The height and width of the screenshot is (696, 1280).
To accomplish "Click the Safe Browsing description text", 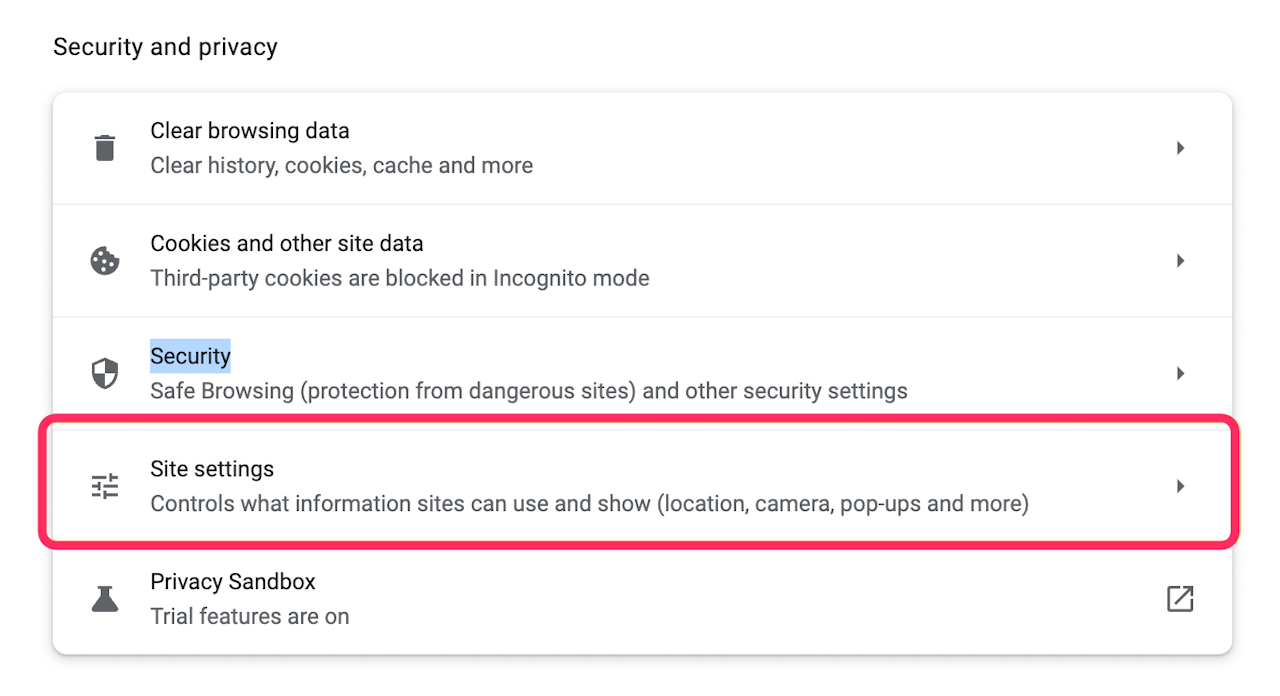I will 528,391.
